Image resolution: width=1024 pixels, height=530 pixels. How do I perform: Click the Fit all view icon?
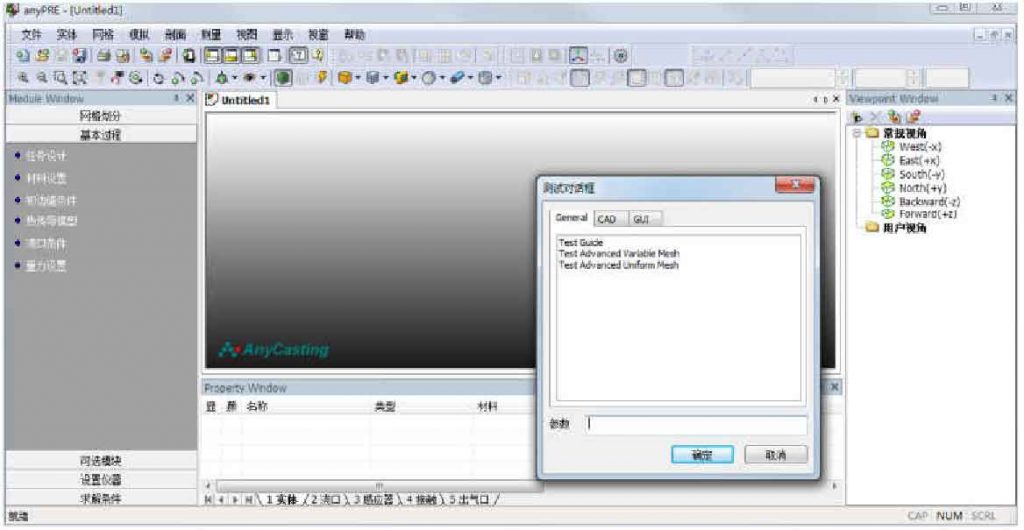[x=79, y=77]
